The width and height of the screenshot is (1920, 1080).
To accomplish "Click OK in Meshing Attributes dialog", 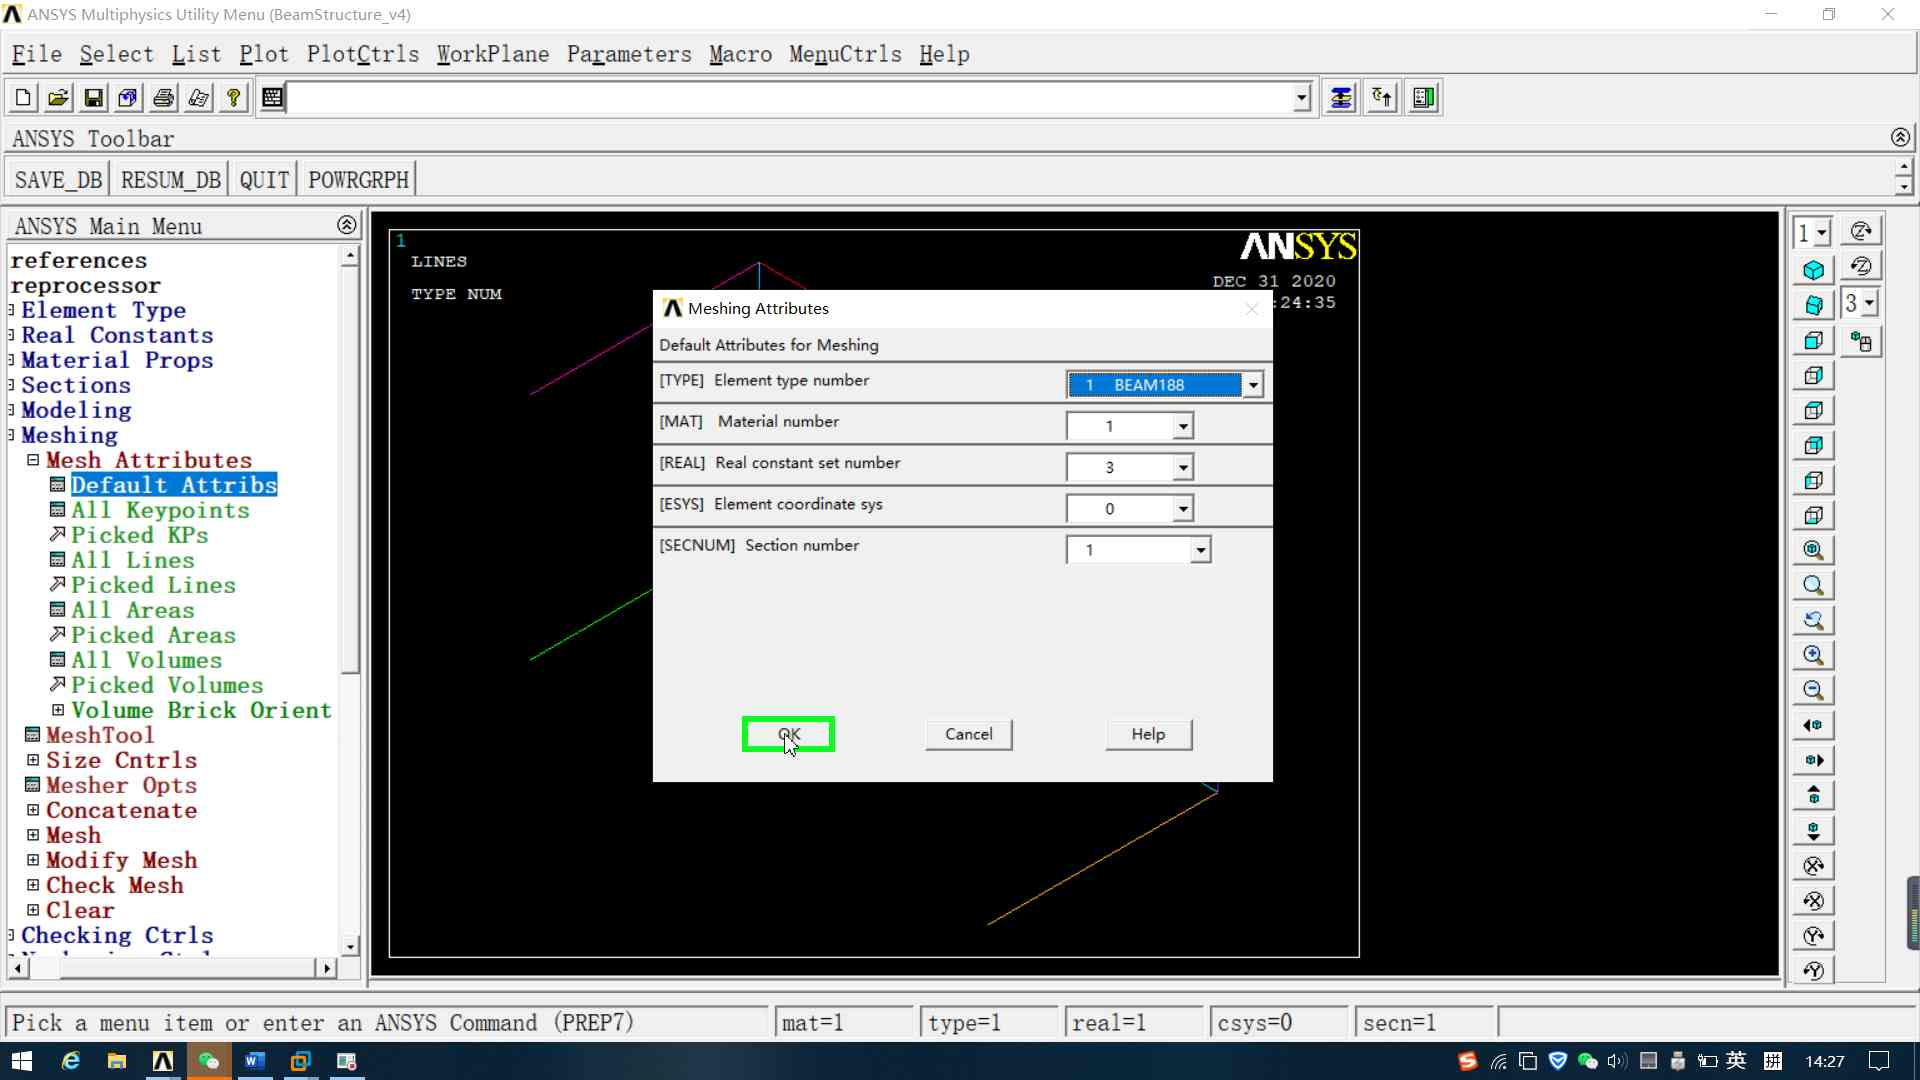I will pyautogui.click(x=788, y=734).
